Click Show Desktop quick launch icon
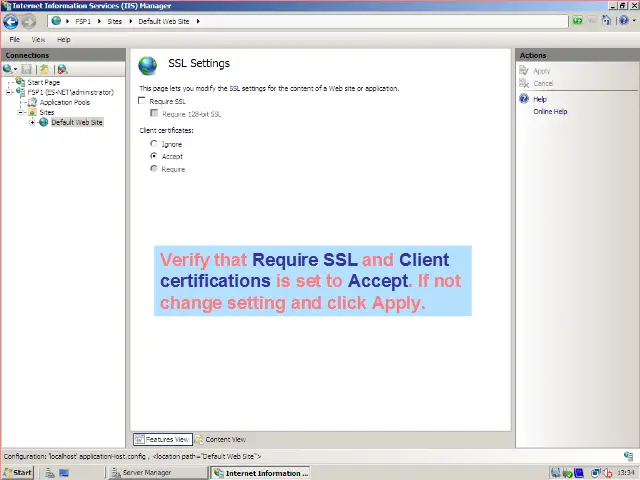The width and height of the screenshot is (640, 480). (x=64, y=473)
